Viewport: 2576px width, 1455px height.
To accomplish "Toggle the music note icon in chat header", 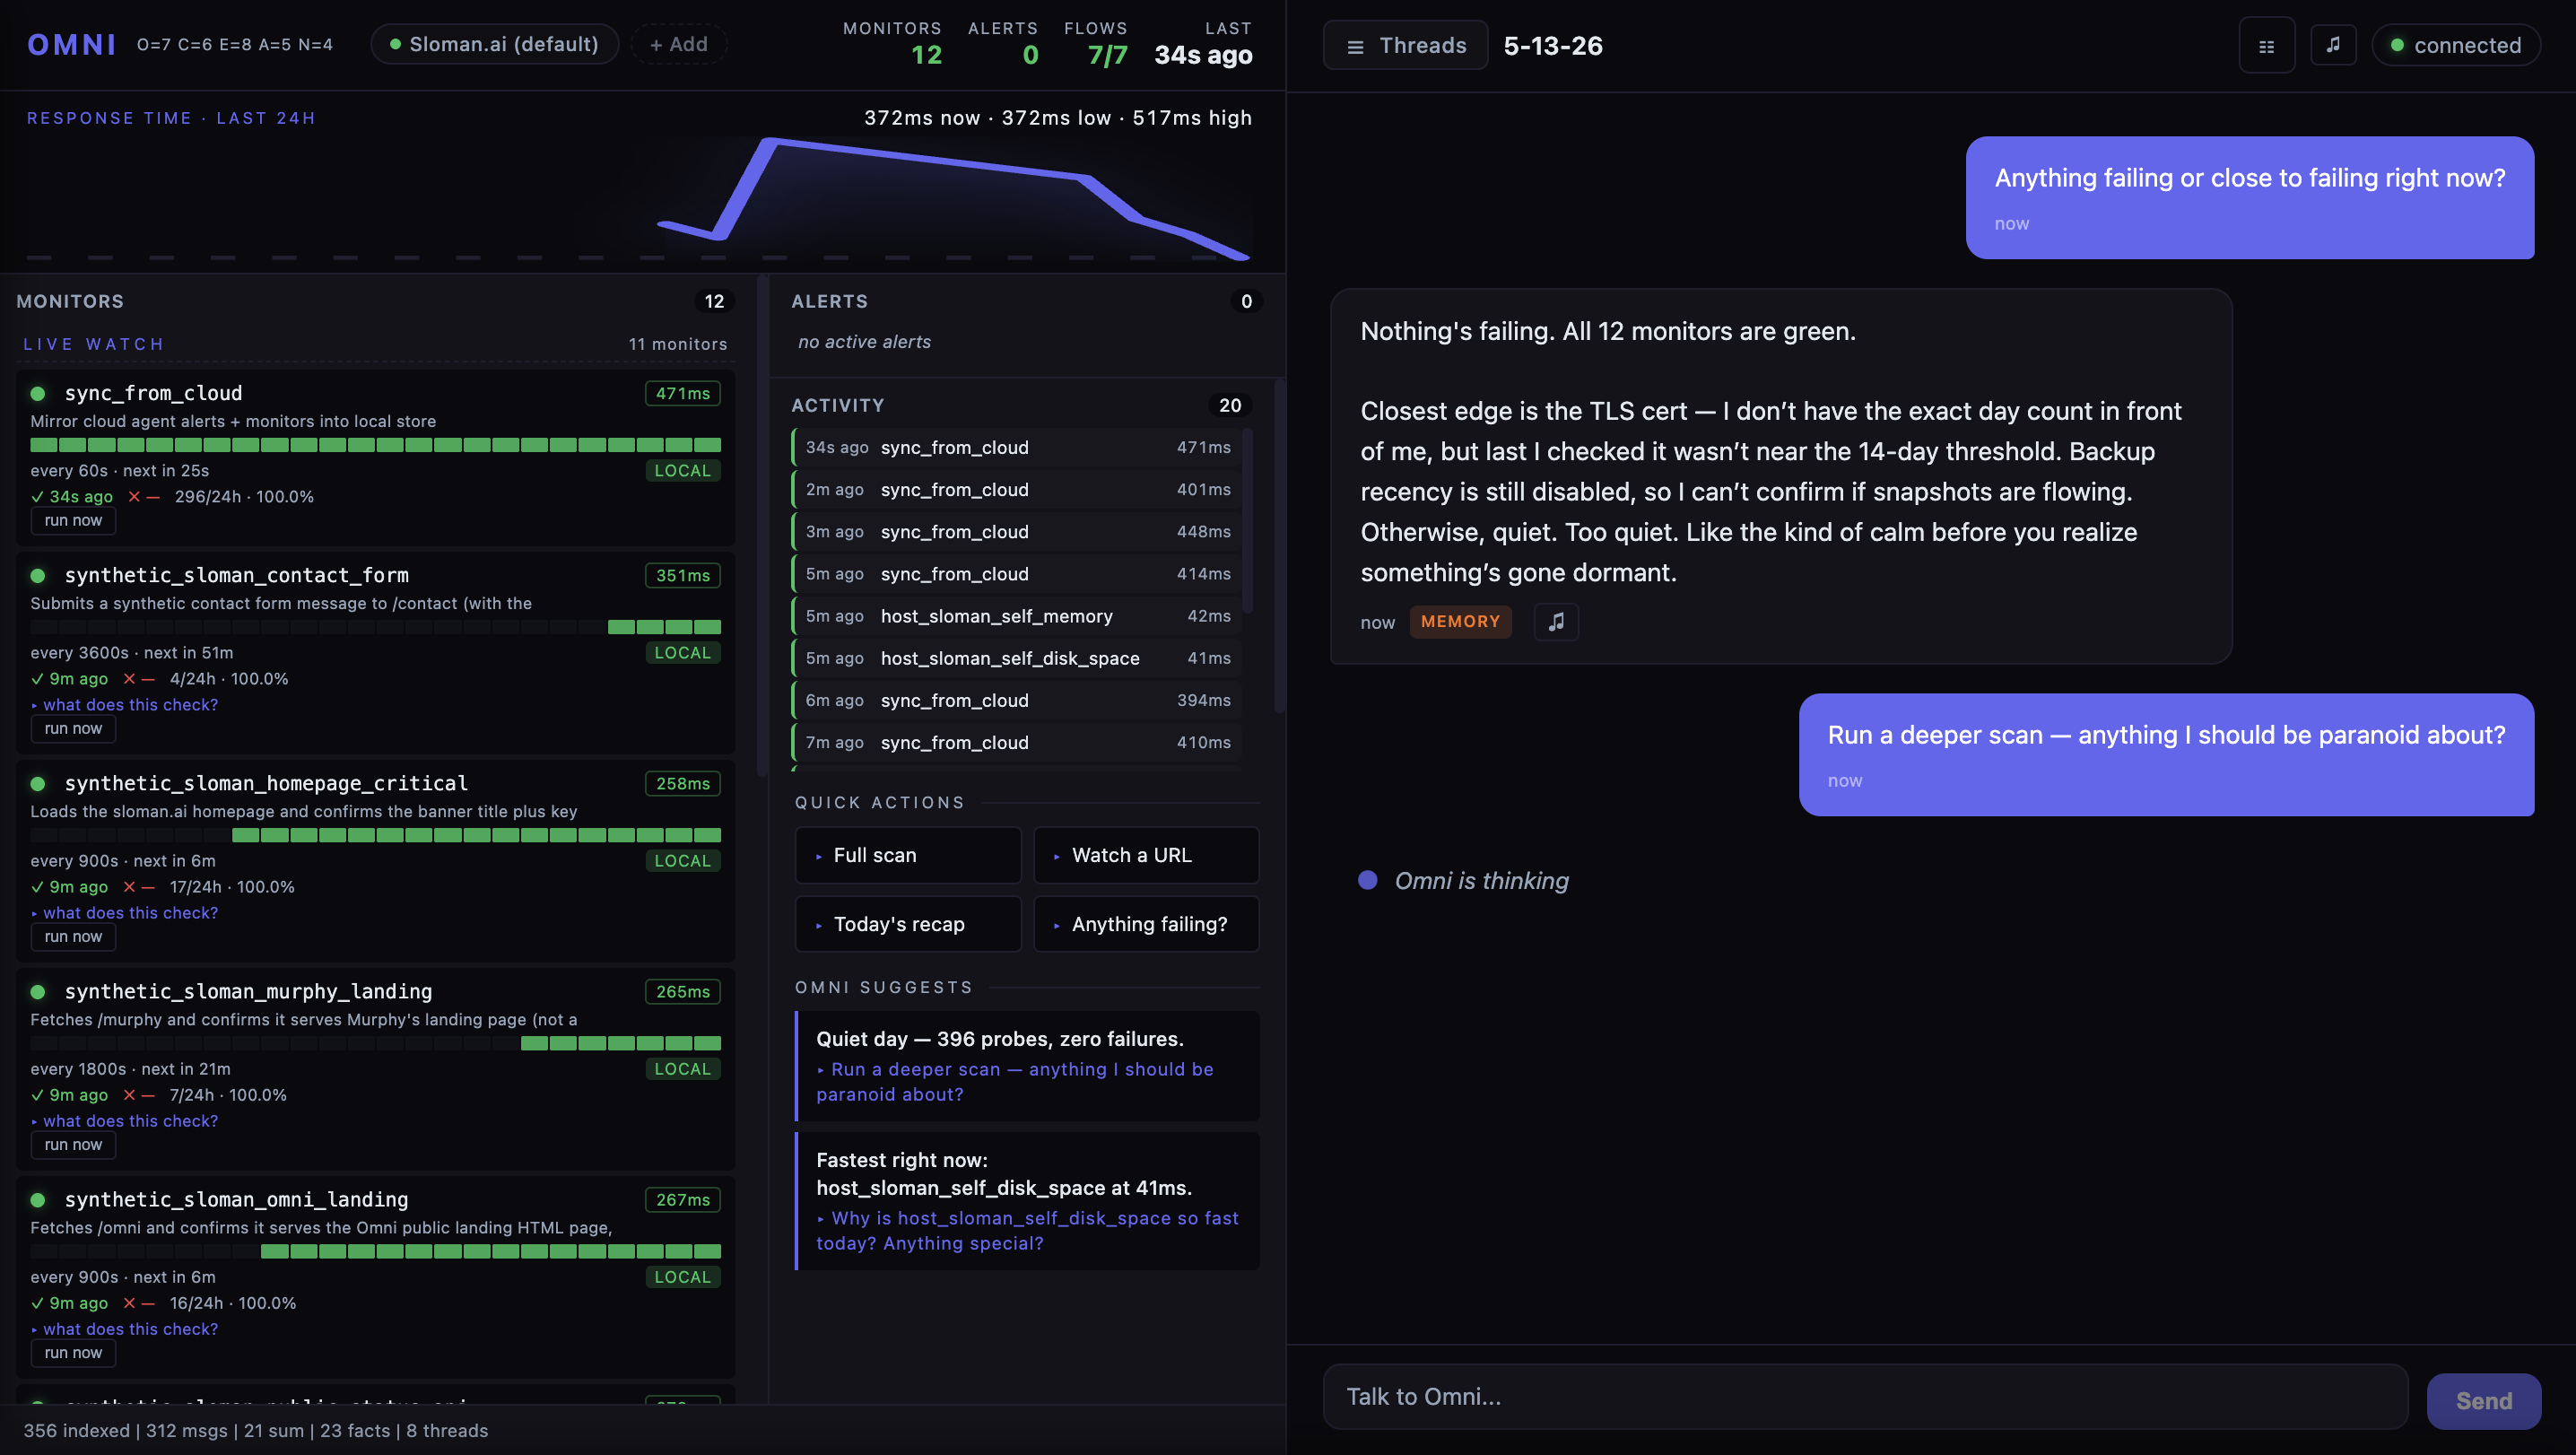I will pyautogui.click(x=2333, y=45).
